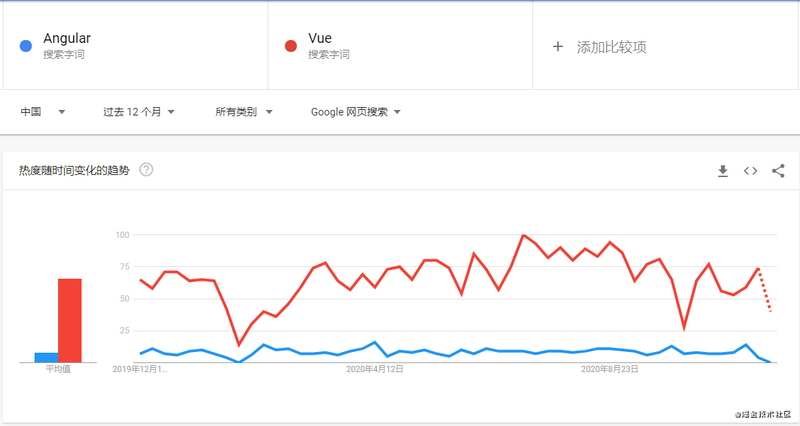Screen dimensions: 800x426
Task: Open help icon beside 热度随时间变化的趋势
Action: coord(146,169)
